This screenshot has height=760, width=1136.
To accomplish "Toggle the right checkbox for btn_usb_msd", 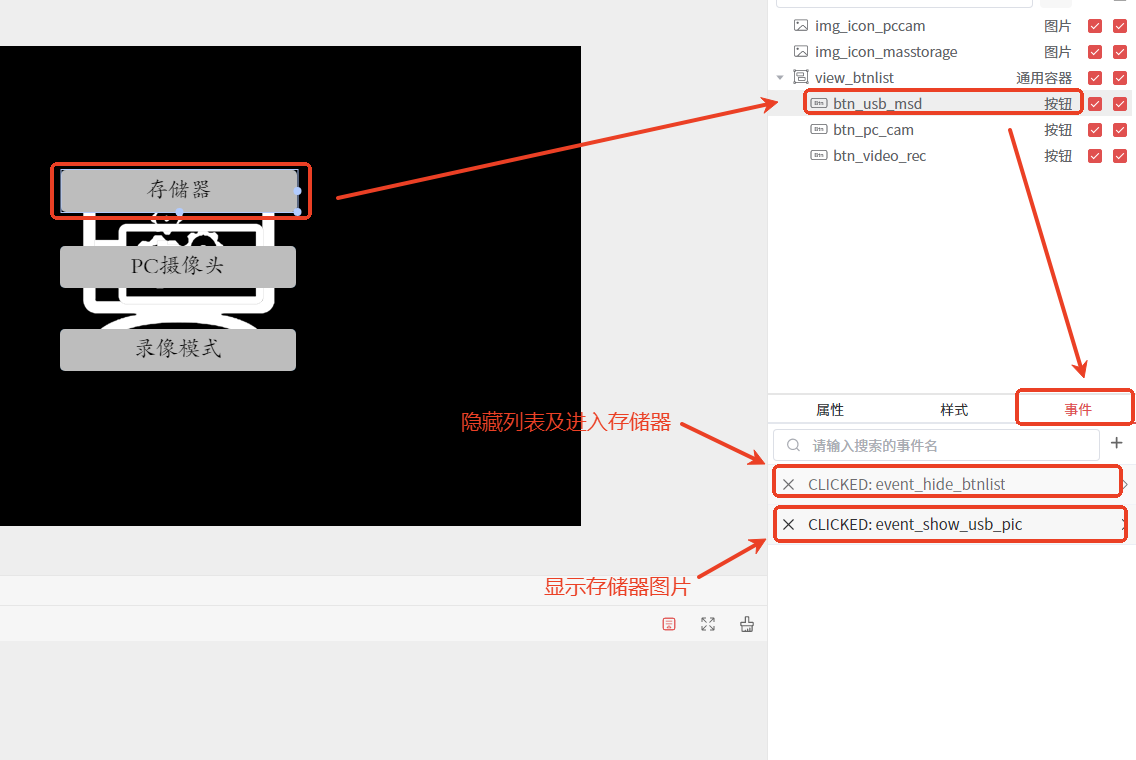I will click(1120, 104).
